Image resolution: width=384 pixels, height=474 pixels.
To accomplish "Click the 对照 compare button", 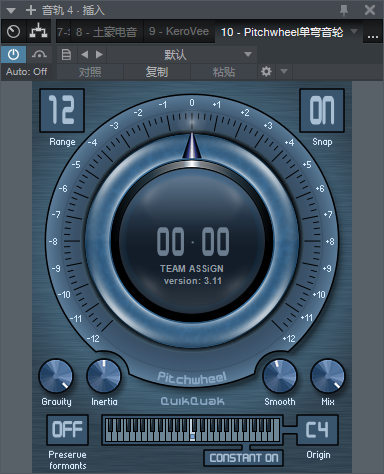I will [x=90, y=72].
